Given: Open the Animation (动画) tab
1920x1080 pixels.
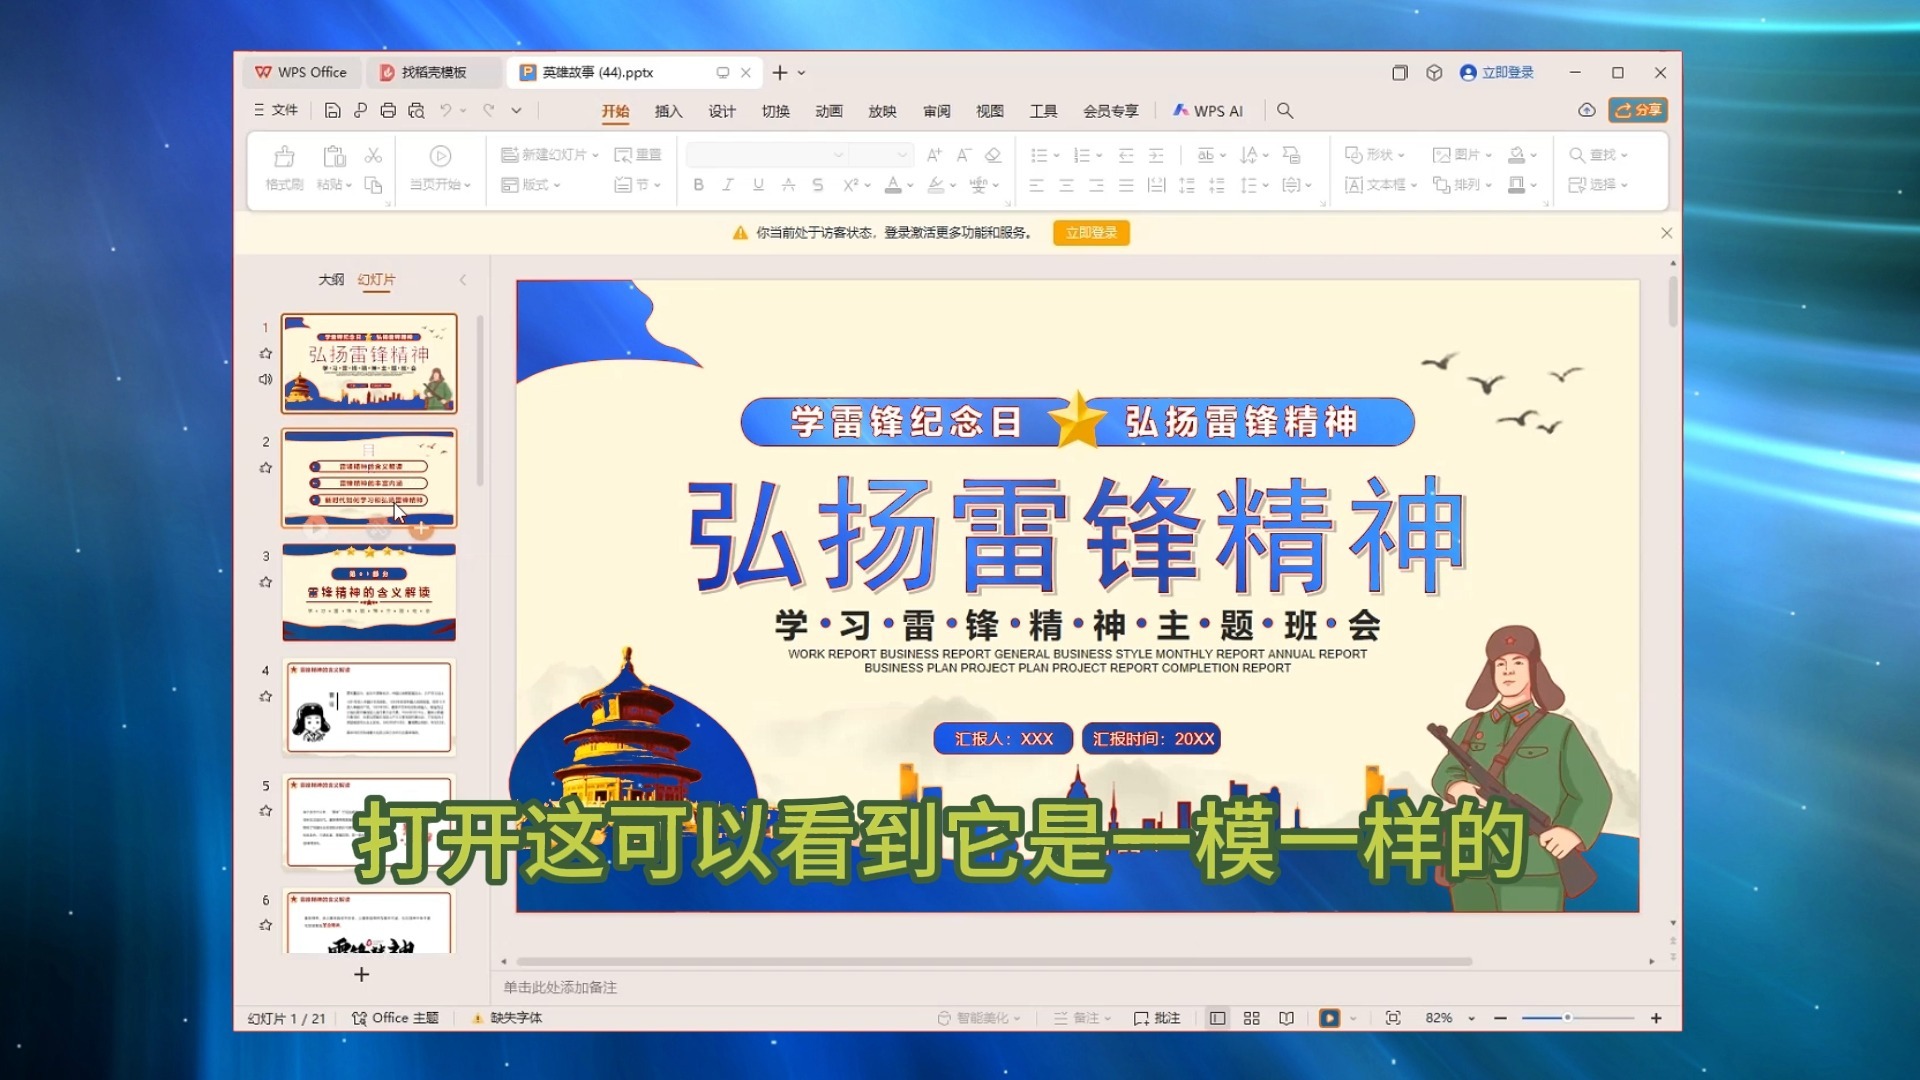Looking at the screenshot, I should click(829, 111).
